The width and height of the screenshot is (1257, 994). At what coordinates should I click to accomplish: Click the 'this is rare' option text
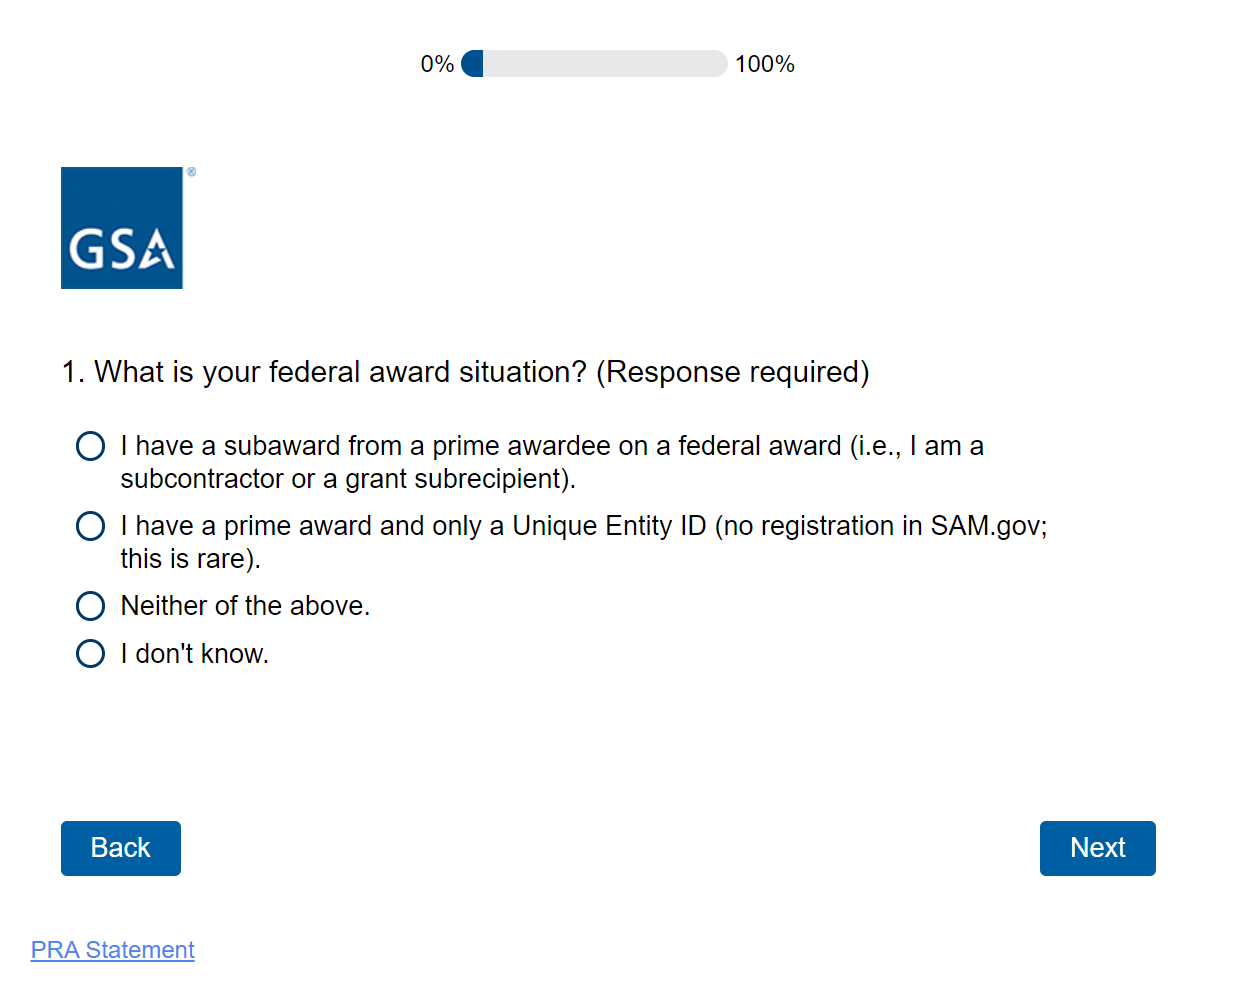coord(190,559)
